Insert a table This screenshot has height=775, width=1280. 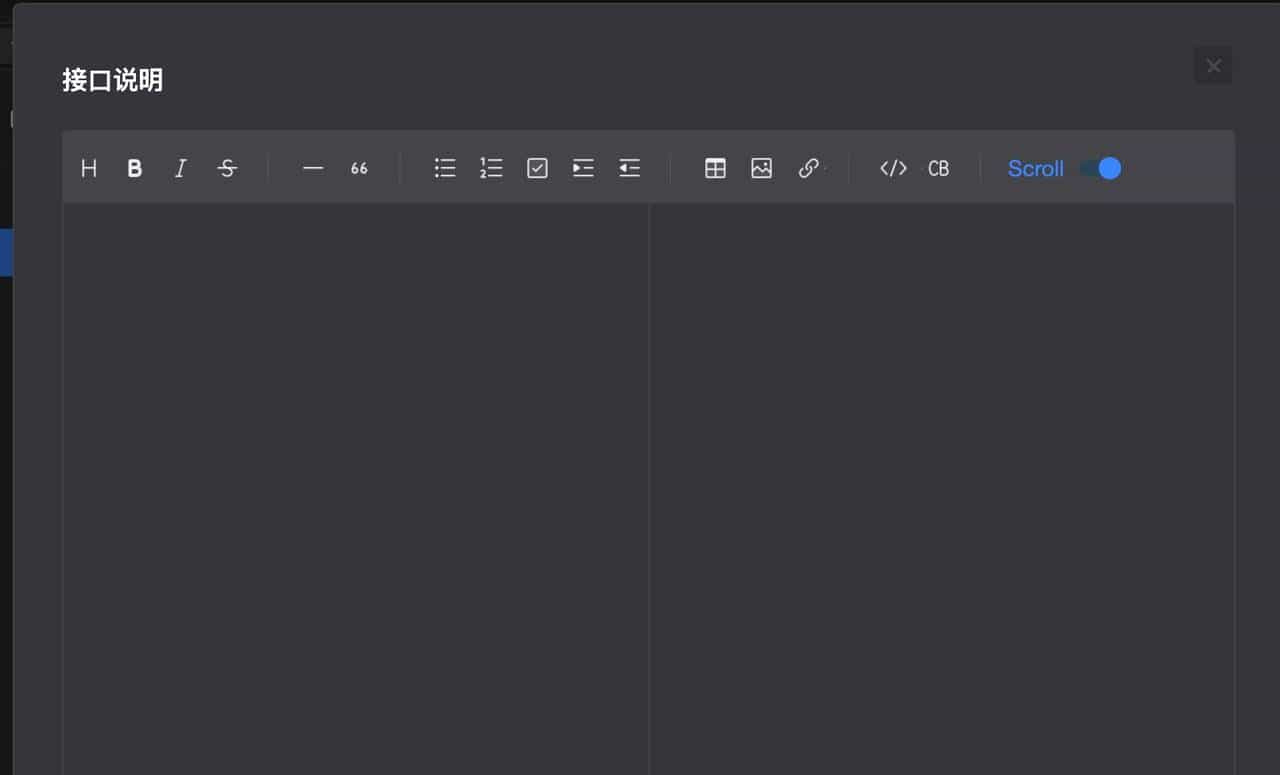715,169
